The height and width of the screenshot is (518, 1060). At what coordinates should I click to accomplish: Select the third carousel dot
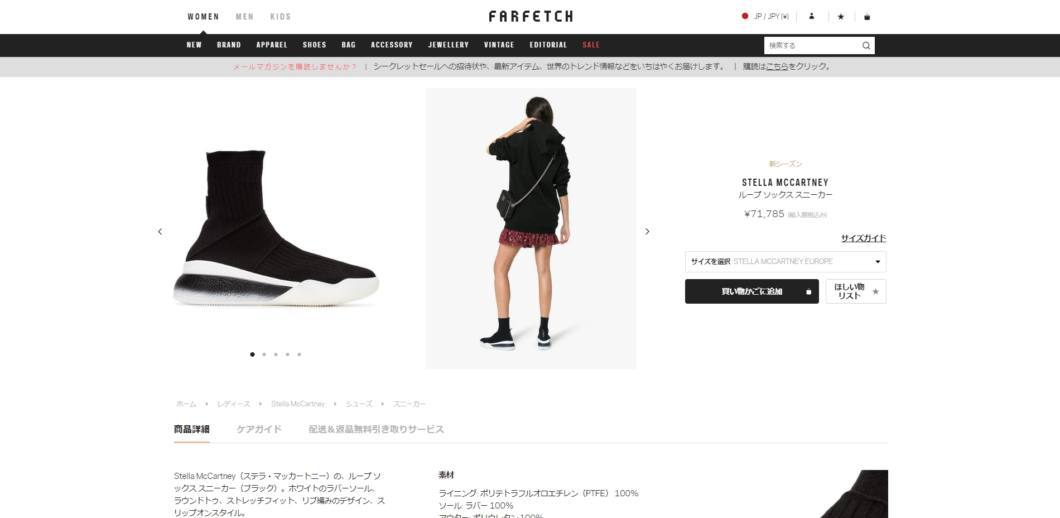pyautogui.click(x=276, y=354)
